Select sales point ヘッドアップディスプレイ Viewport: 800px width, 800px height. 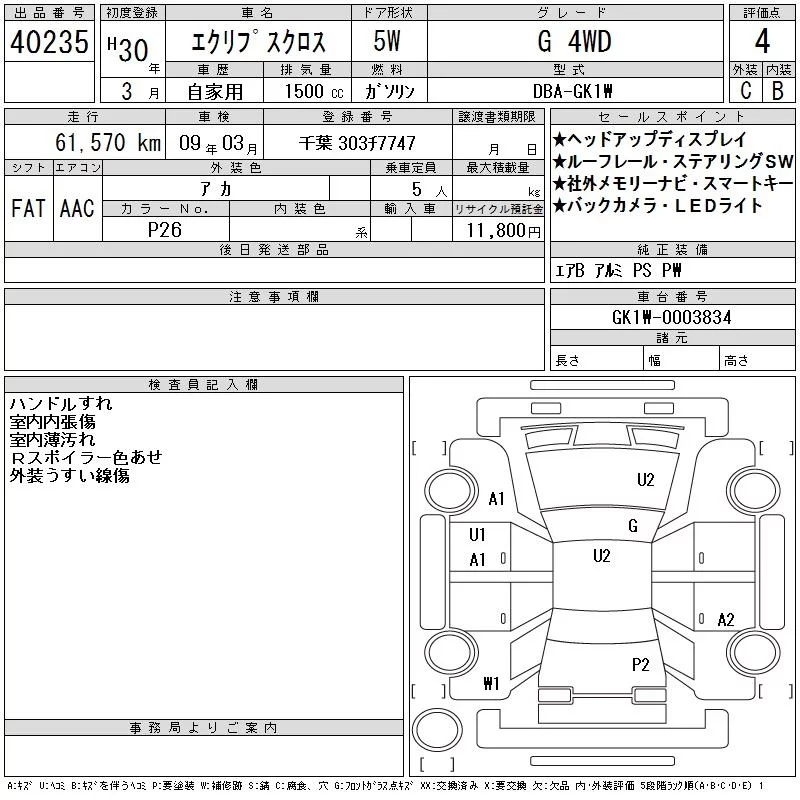[649, 139]
